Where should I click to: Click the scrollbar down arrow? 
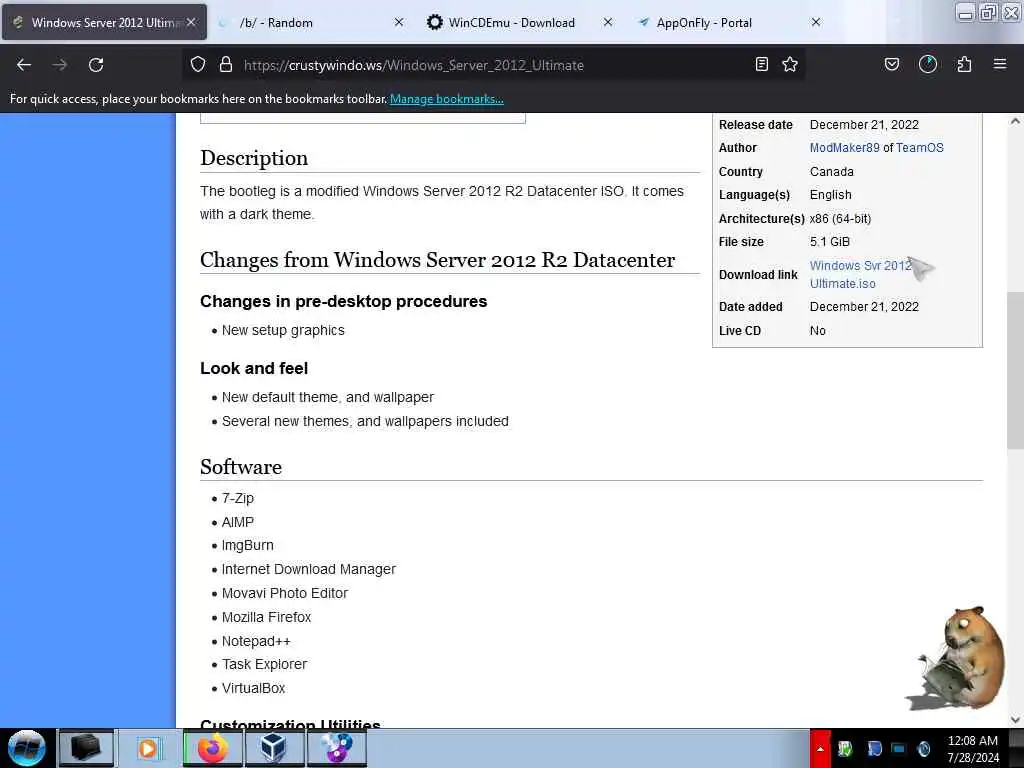point(1015,720)
